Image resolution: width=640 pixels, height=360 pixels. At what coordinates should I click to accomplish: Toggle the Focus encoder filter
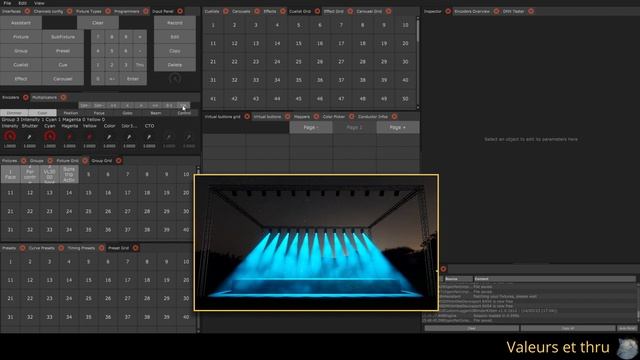(99, 113)
